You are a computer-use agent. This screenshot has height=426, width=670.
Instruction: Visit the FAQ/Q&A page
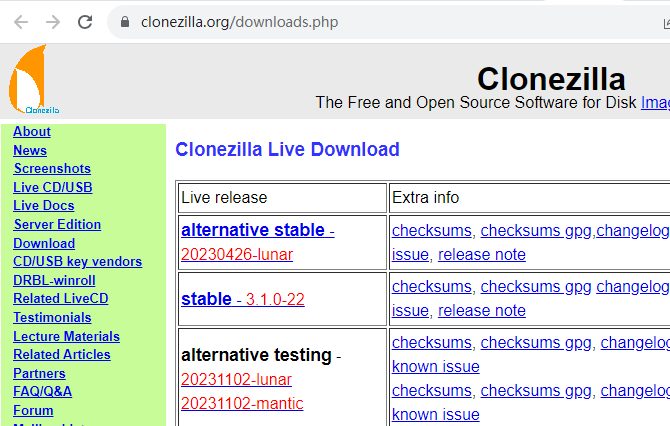point(42,391)
